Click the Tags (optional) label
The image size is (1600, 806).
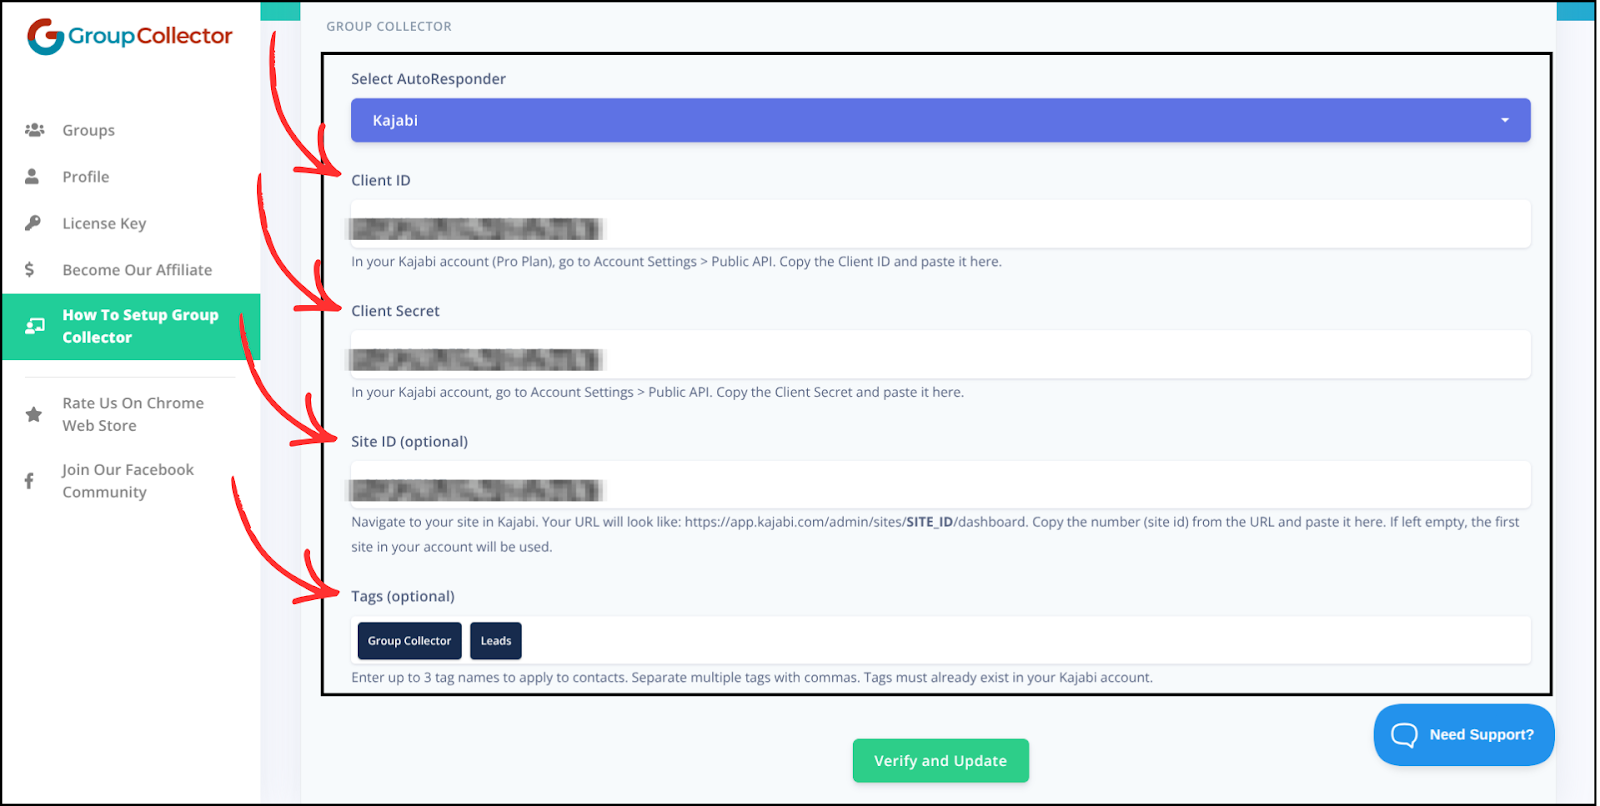click(403, 596)
